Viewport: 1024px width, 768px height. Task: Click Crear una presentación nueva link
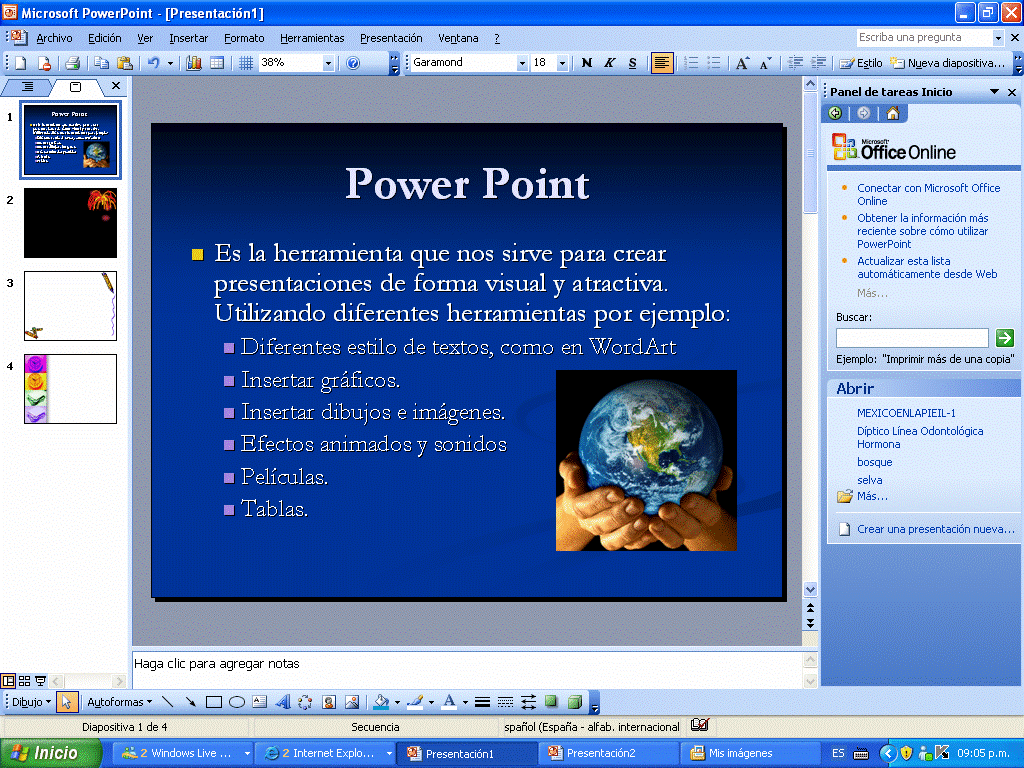point(936,529)
